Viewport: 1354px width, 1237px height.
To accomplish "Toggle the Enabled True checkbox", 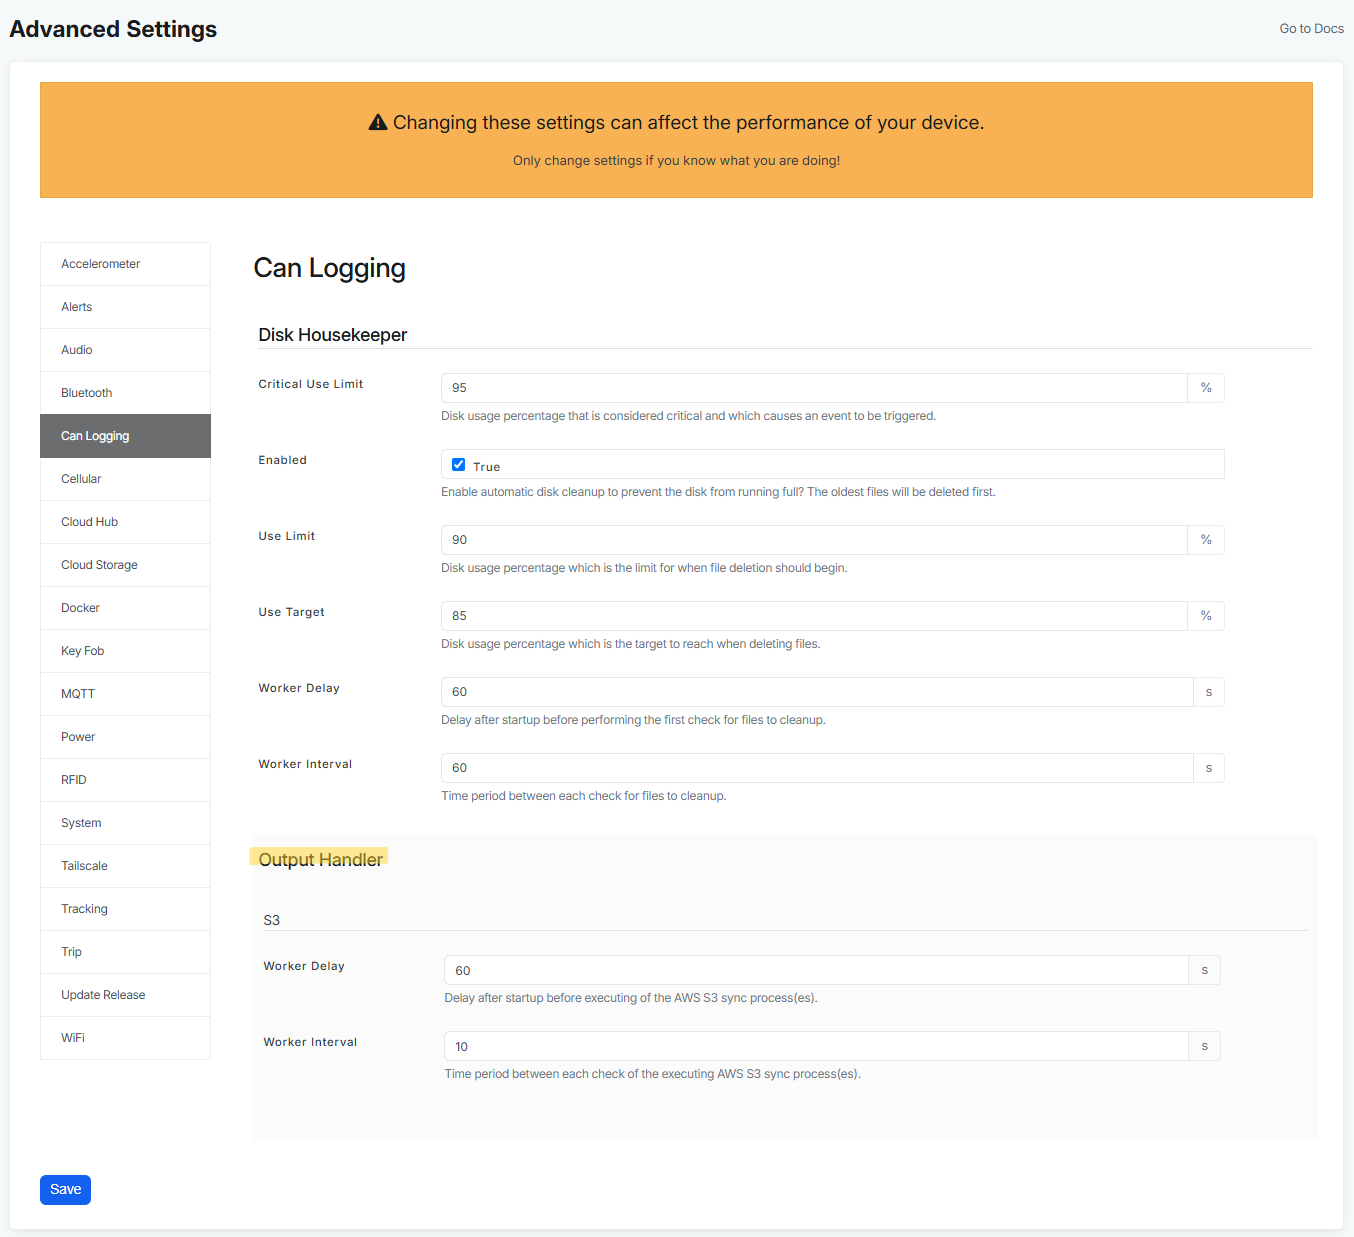I will click(458, 465).
